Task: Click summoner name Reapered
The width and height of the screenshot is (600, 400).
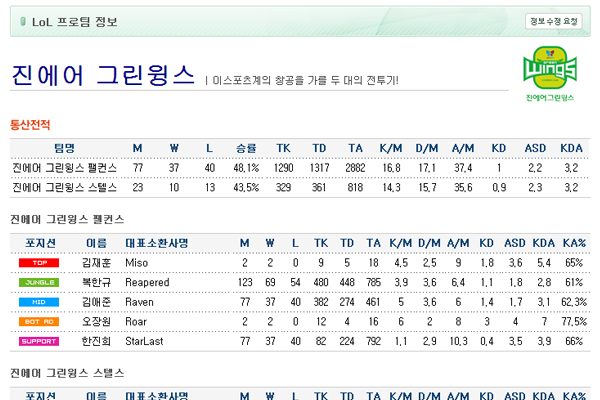Action: click(x=147, y=282)
